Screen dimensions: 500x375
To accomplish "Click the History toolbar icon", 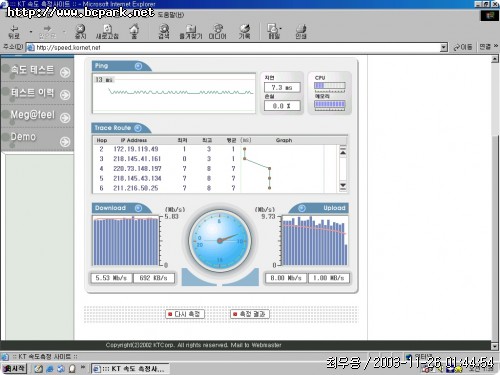I will click(244, 32).
